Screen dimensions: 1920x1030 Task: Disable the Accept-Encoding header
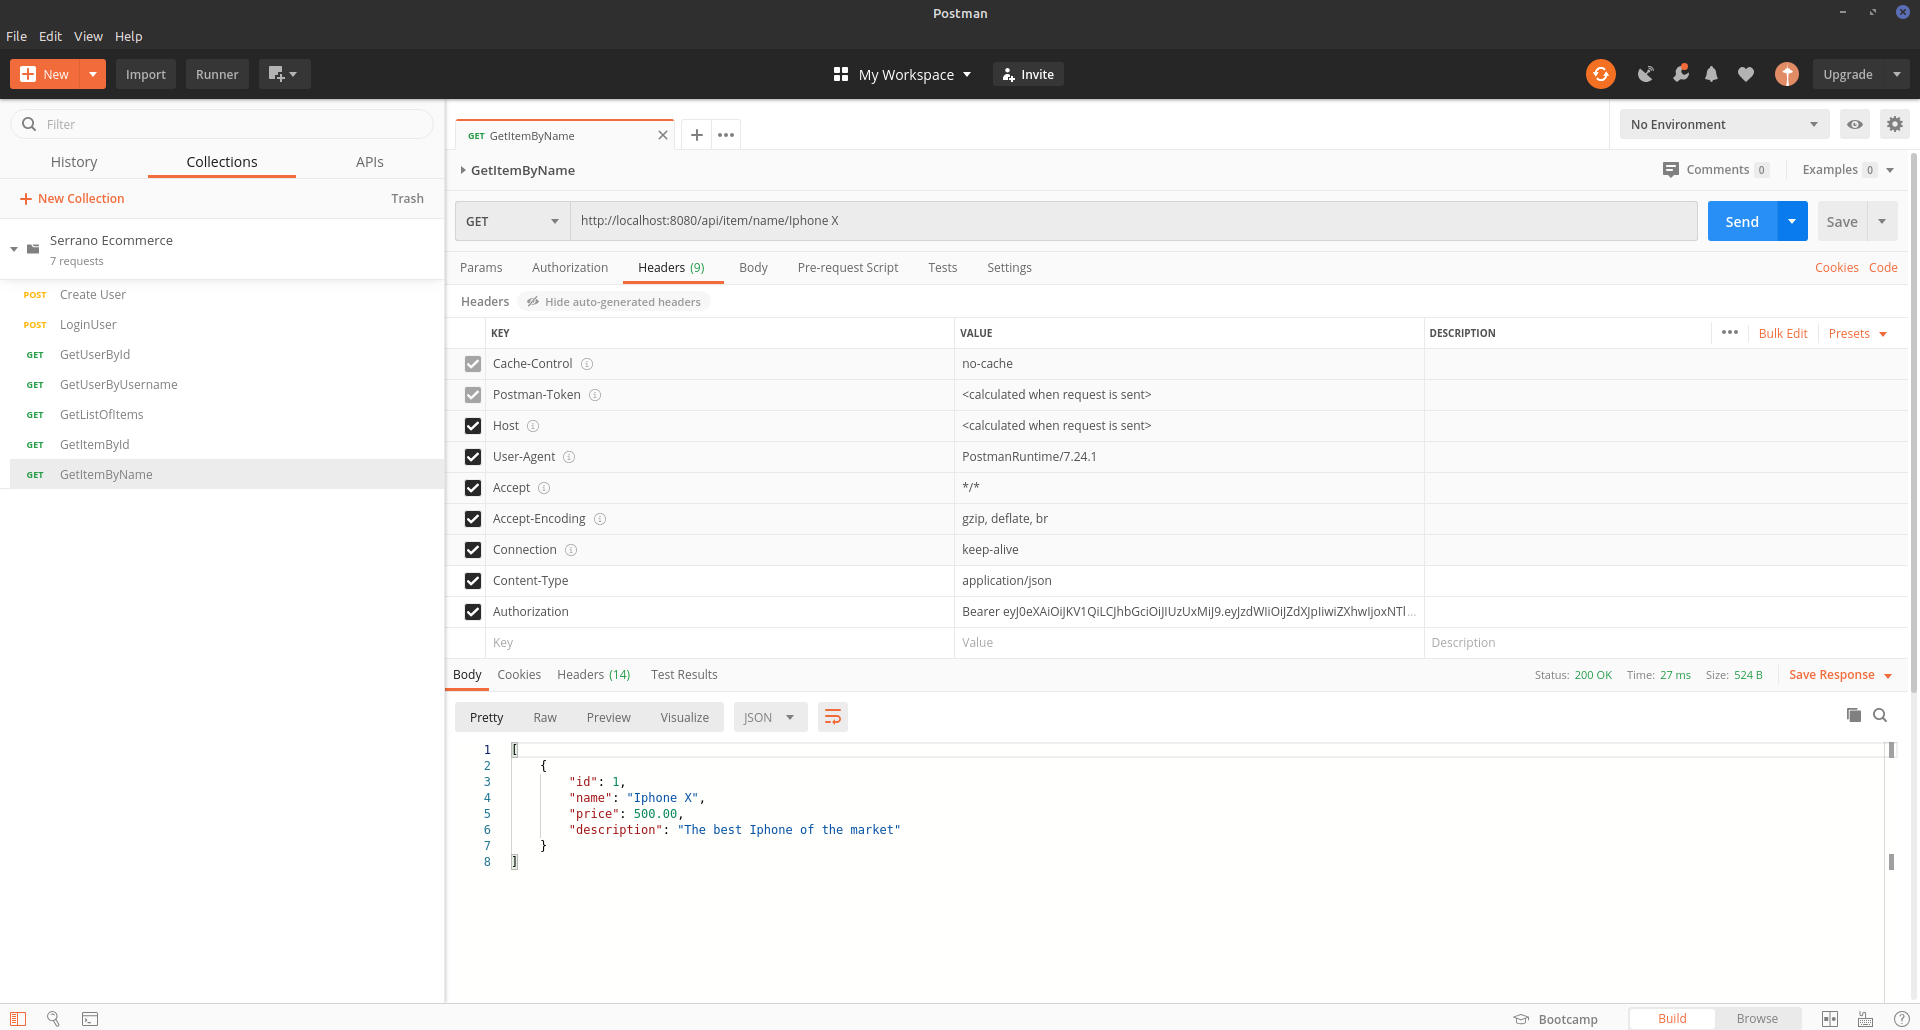pos(473,519)
